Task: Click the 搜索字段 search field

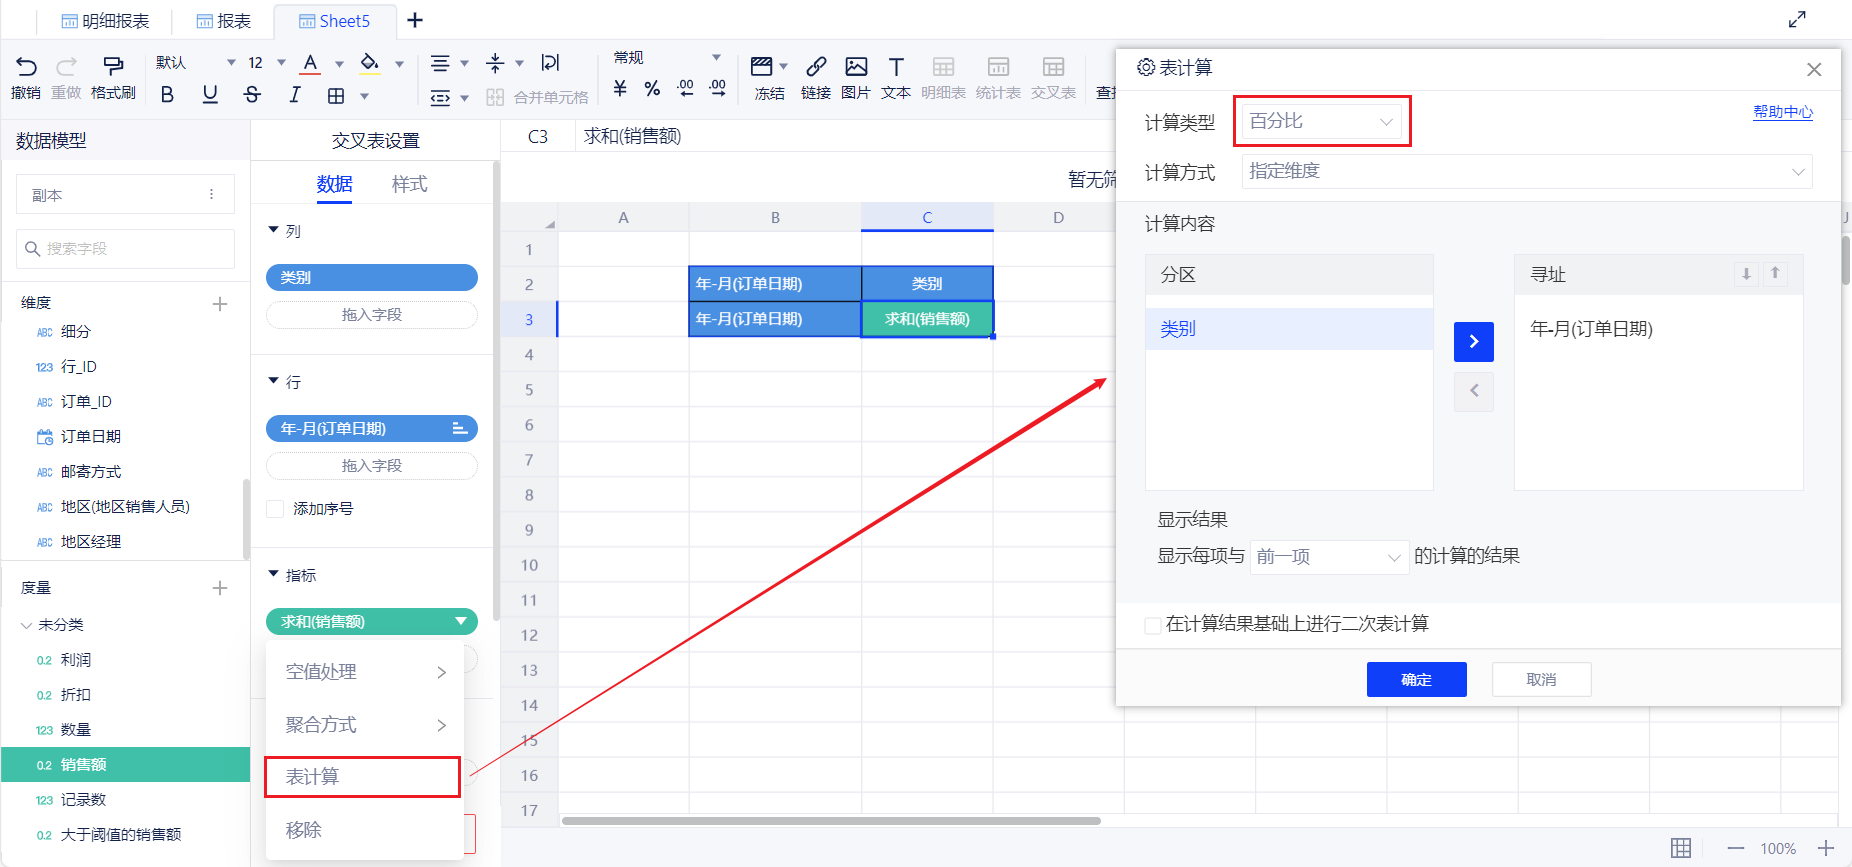Action: coord(126,249)
